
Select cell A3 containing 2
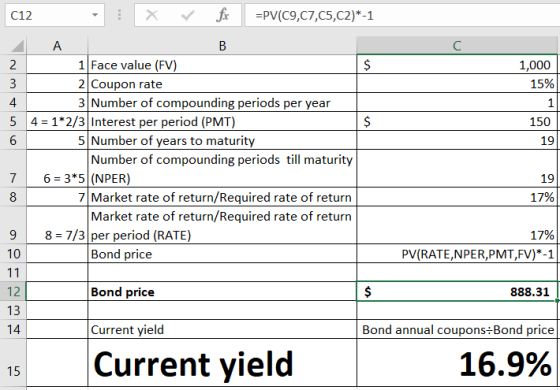tap(57, 84)
